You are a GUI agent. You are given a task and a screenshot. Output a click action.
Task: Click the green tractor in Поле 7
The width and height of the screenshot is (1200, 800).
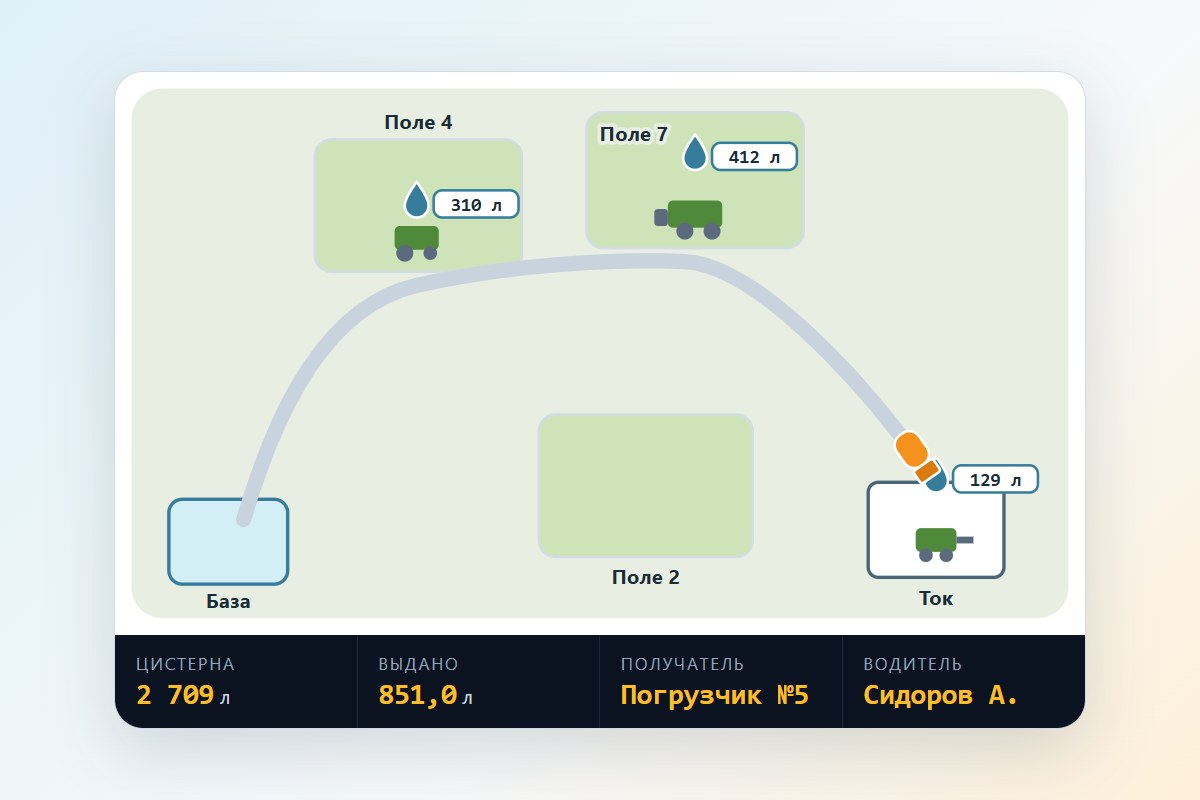(688, 219)
